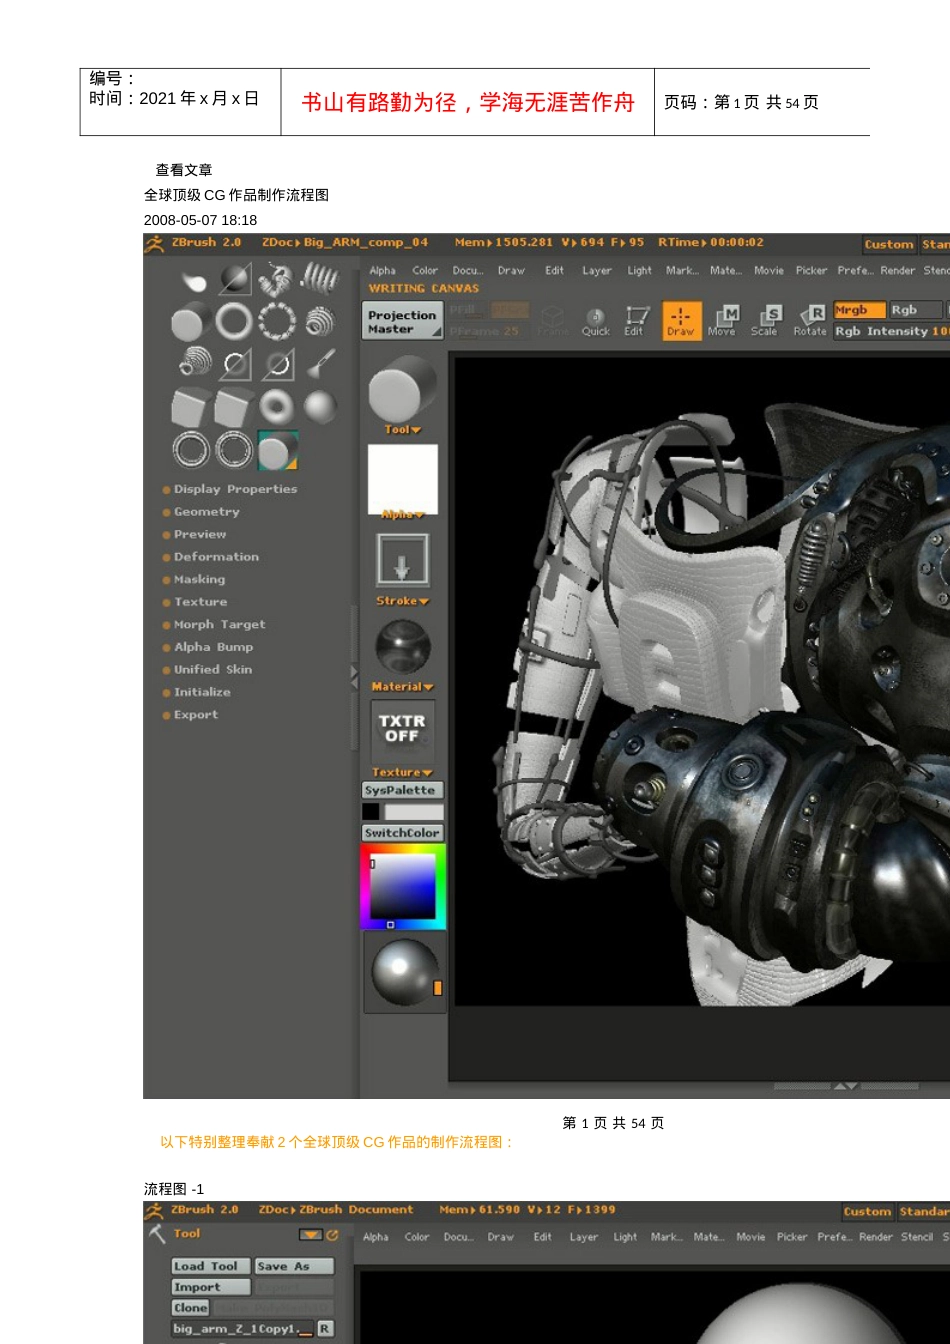
Task: Click the Import button
Action: (211, 1287)
